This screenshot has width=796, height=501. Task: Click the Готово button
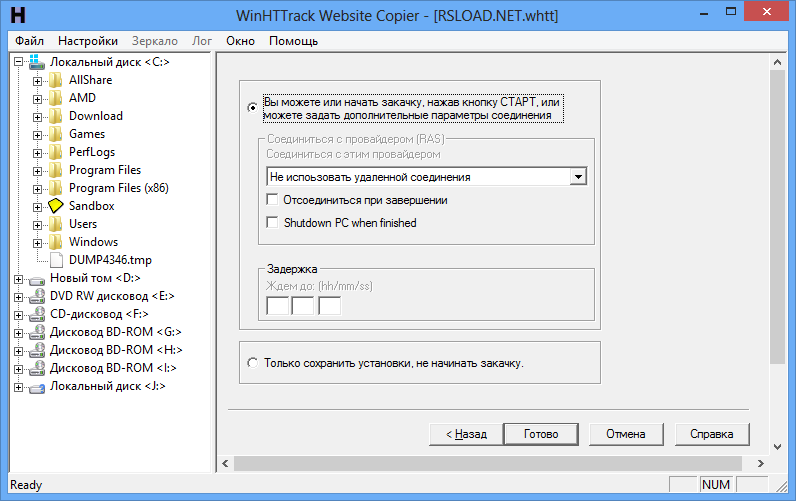pyautogui.click(x=541, y=434)
